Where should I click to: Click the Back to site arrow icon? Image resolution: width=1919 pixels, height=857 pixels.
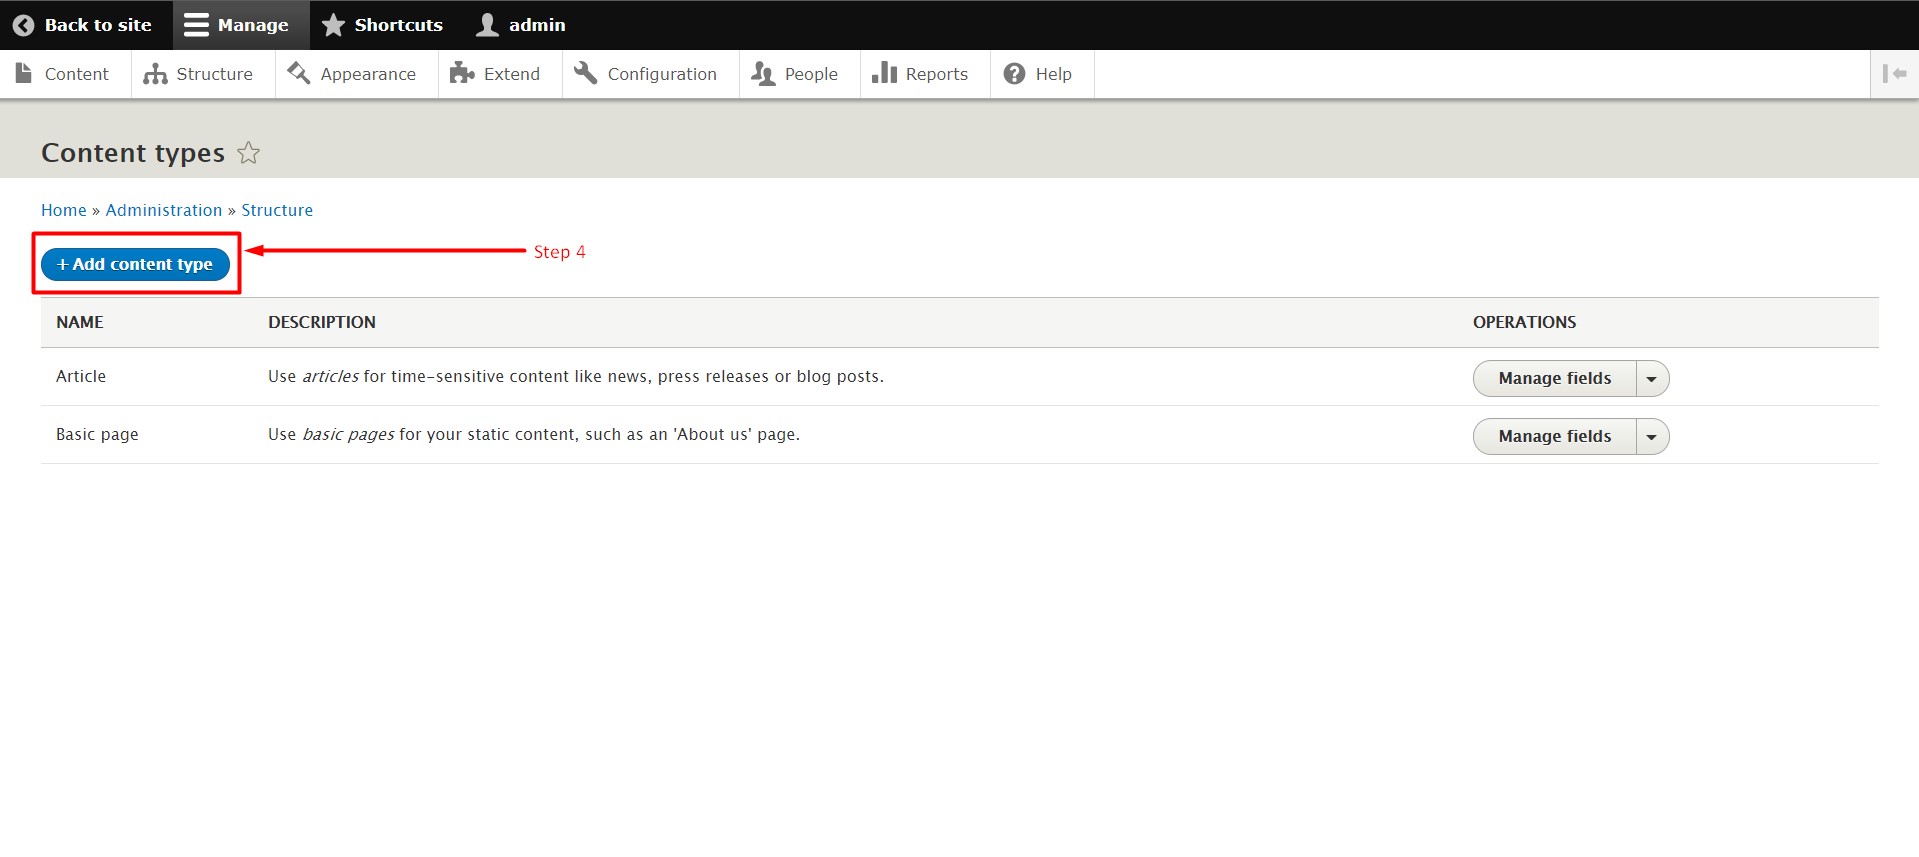pos(23,25)
